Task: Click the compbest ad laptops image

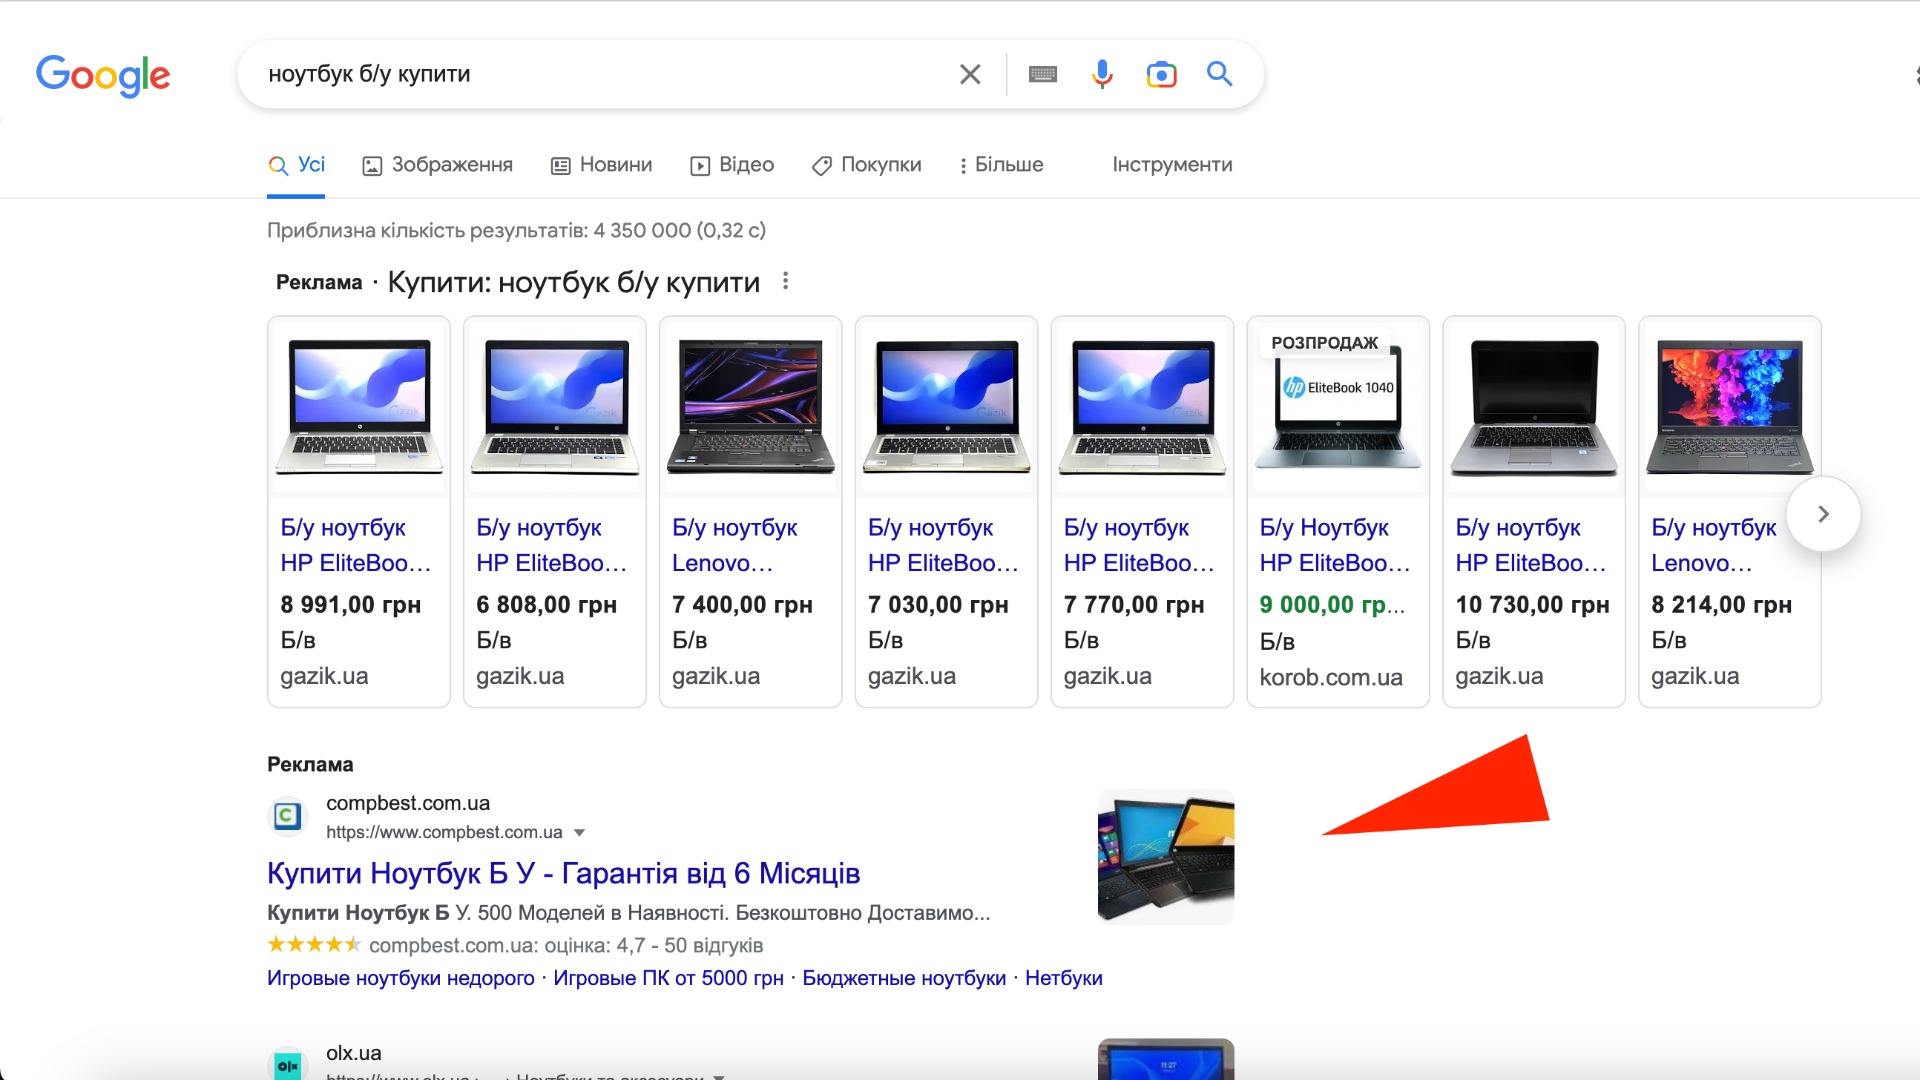Action: (1166, 856)
